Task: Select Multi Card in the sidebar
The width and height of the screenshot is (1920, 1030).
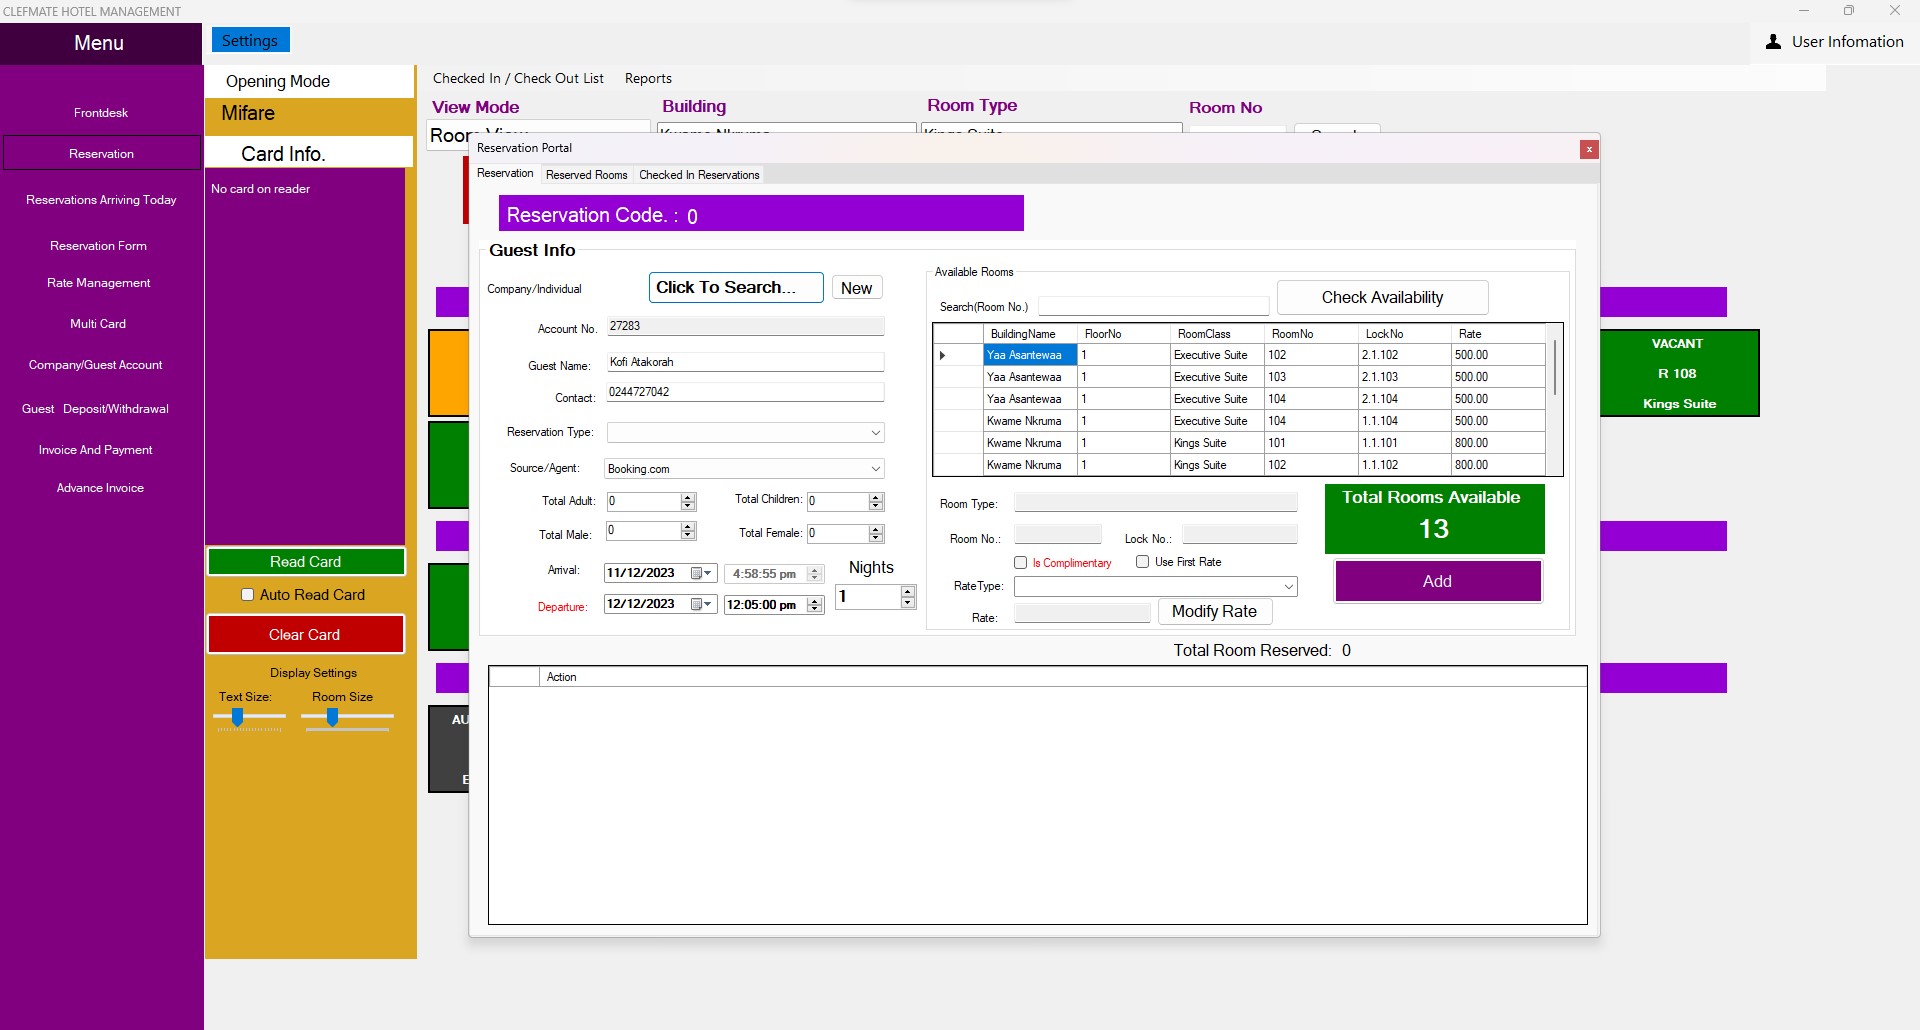Action: 98,324
